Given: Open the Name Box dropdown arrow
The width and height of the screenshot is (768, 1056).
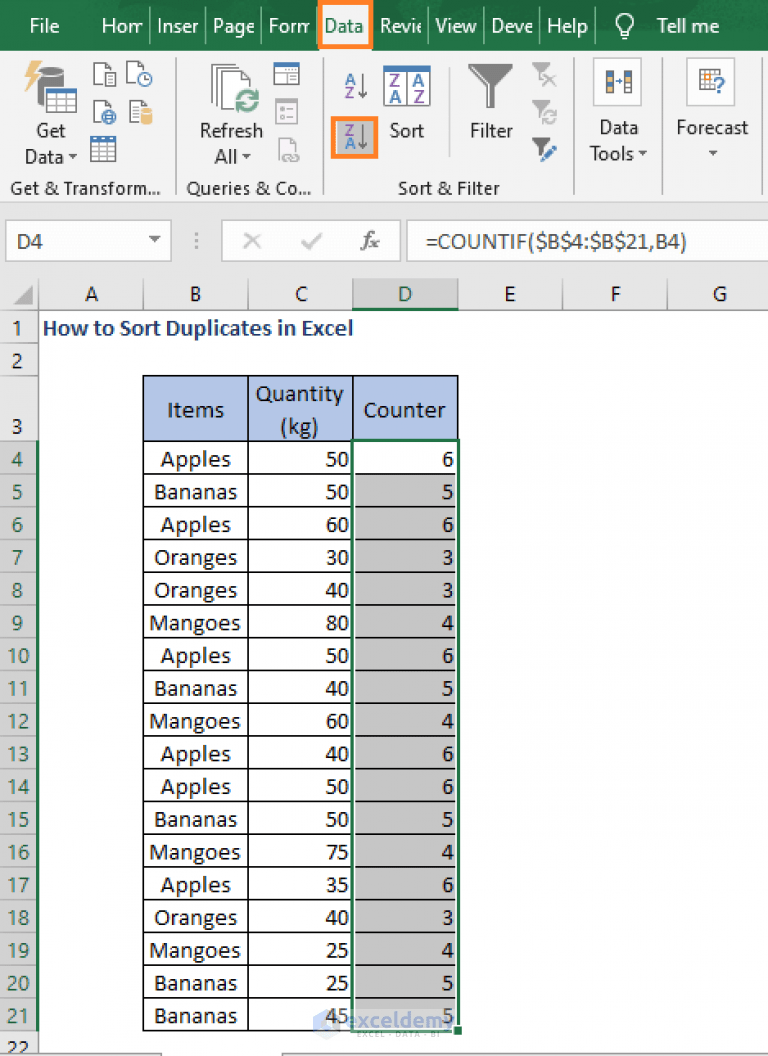Looking at the screenshot, I should pos(154,241).
